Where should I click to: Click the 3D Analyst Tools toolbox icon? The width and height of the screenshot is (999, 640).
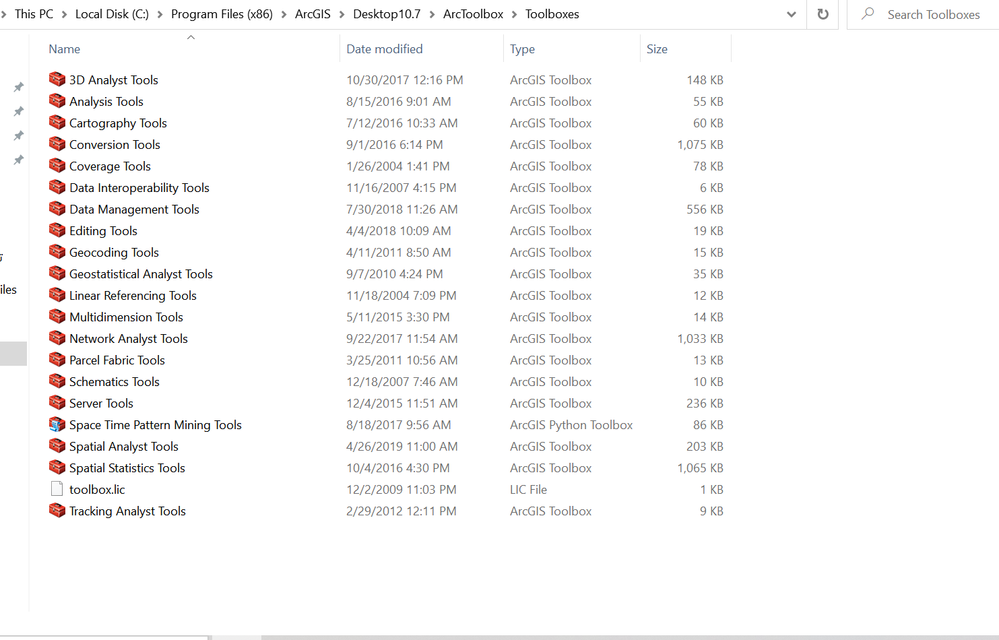pos(57,79)
